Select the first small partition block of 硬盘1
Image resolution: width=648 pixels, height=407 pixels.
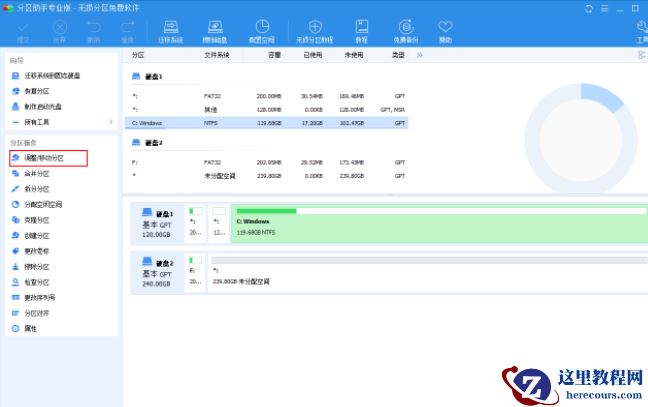(x=195, y=224)
